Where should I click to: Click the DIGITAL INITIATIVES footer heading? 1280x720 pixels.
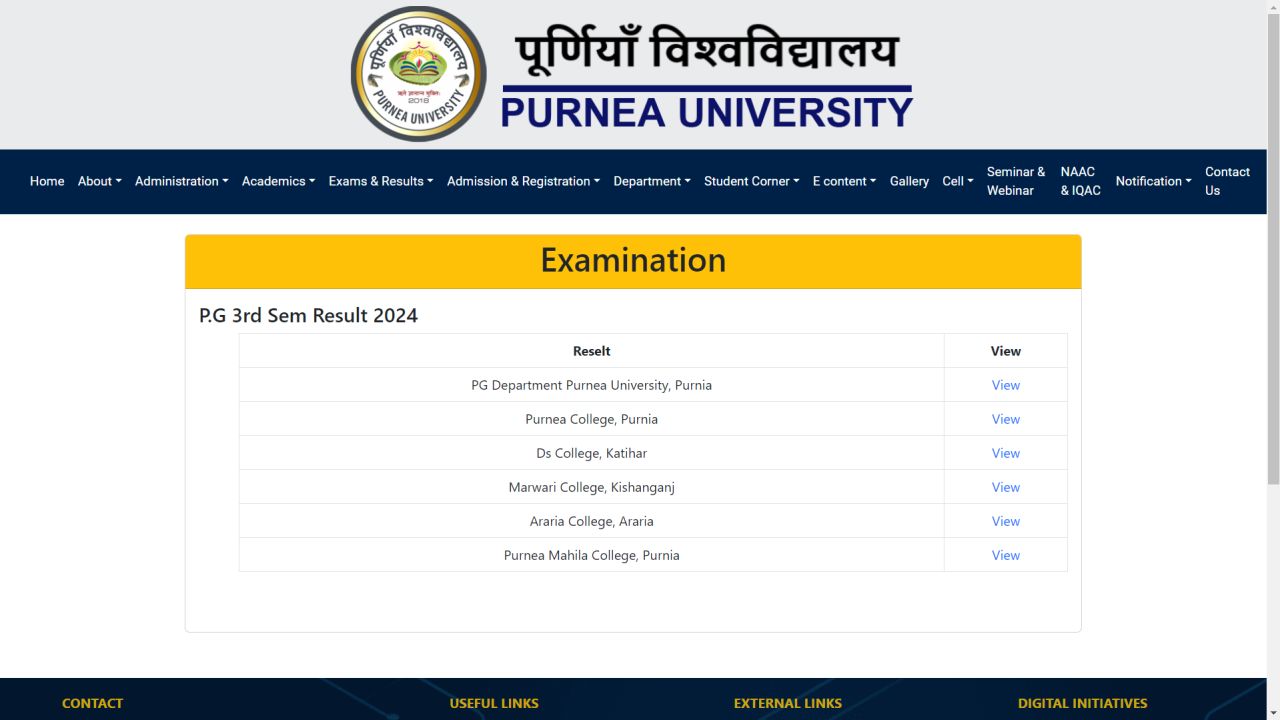(1083, 703)
